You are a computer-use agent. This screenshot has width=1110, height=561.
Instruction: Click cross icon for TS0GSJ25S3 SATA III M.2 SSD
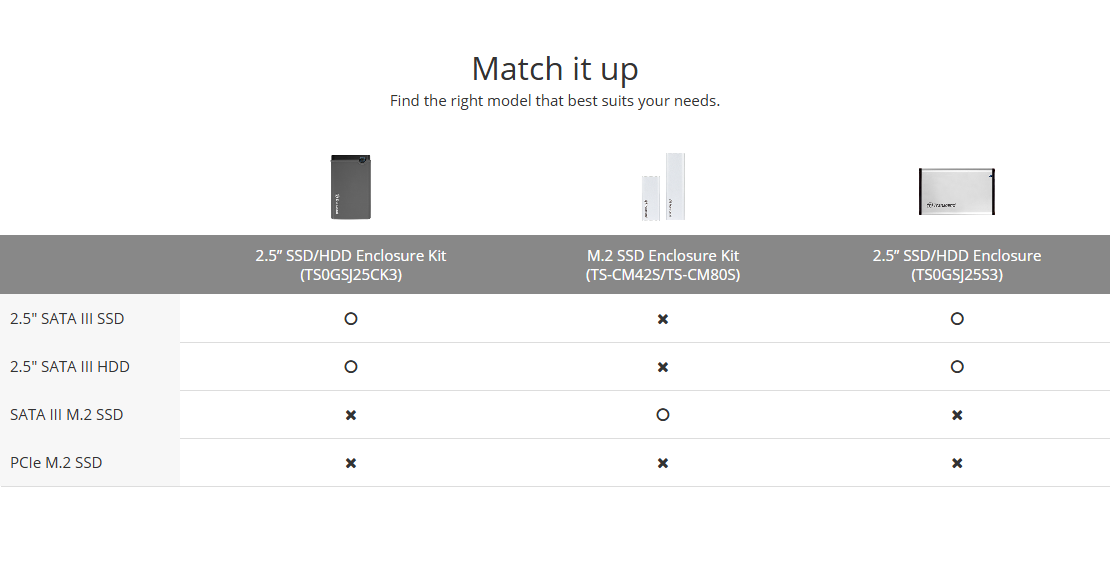pyautogui.click(x=957, y=415)
